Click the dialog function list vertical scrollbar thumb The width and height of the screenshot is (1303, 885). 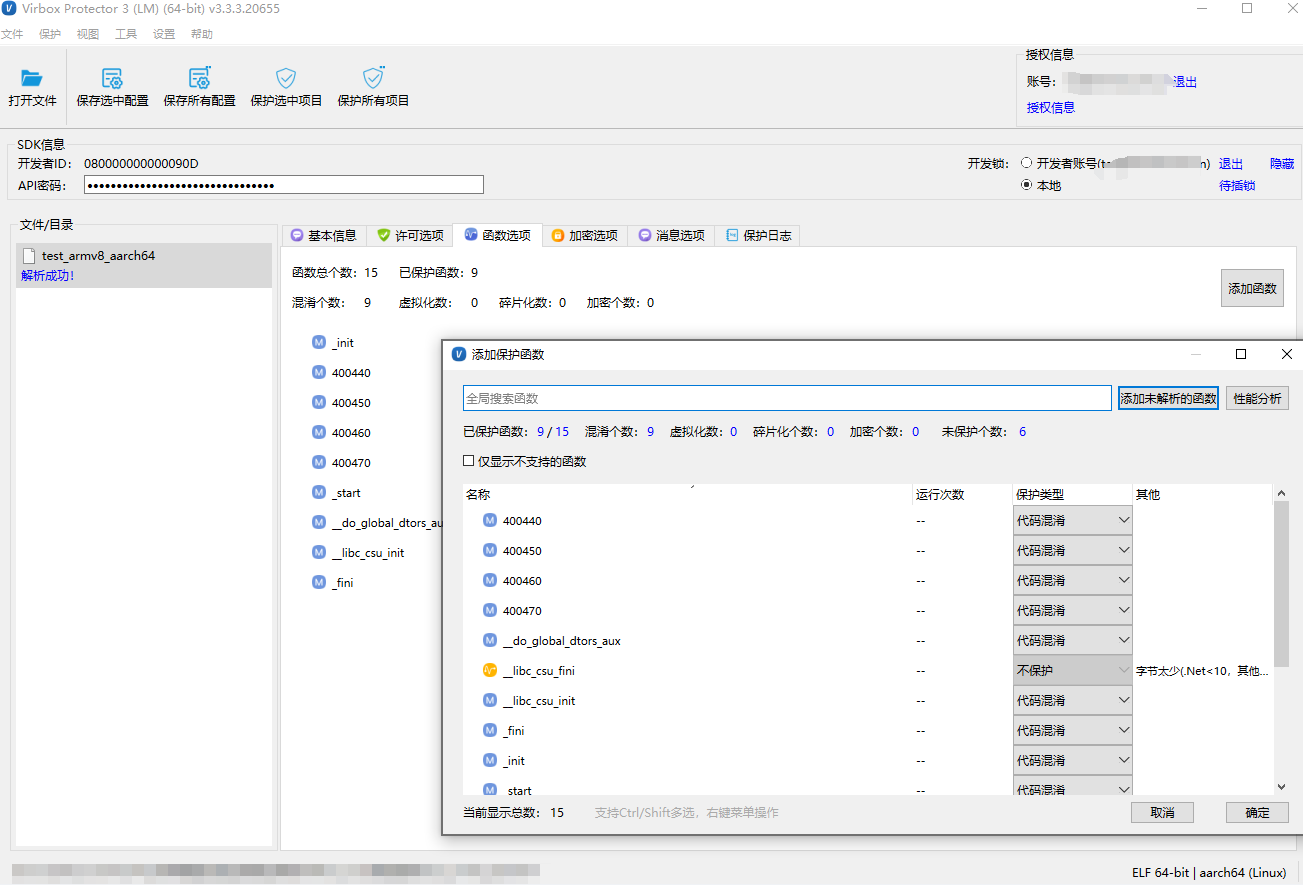(x=1281, y=586)
